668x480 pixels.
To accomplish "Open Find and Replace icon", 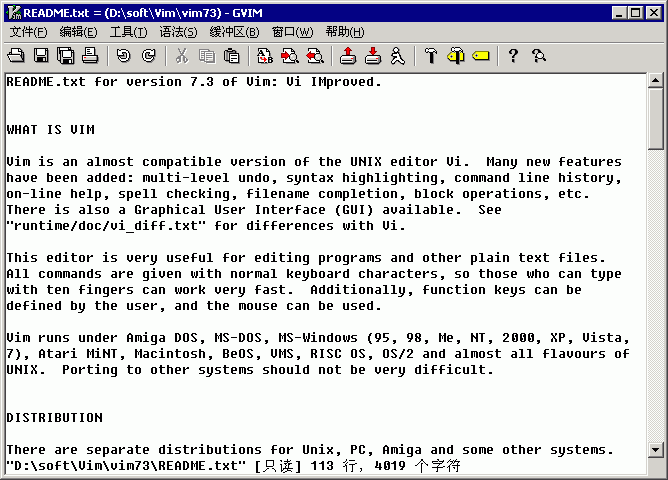I will click(x=265, y=56).
